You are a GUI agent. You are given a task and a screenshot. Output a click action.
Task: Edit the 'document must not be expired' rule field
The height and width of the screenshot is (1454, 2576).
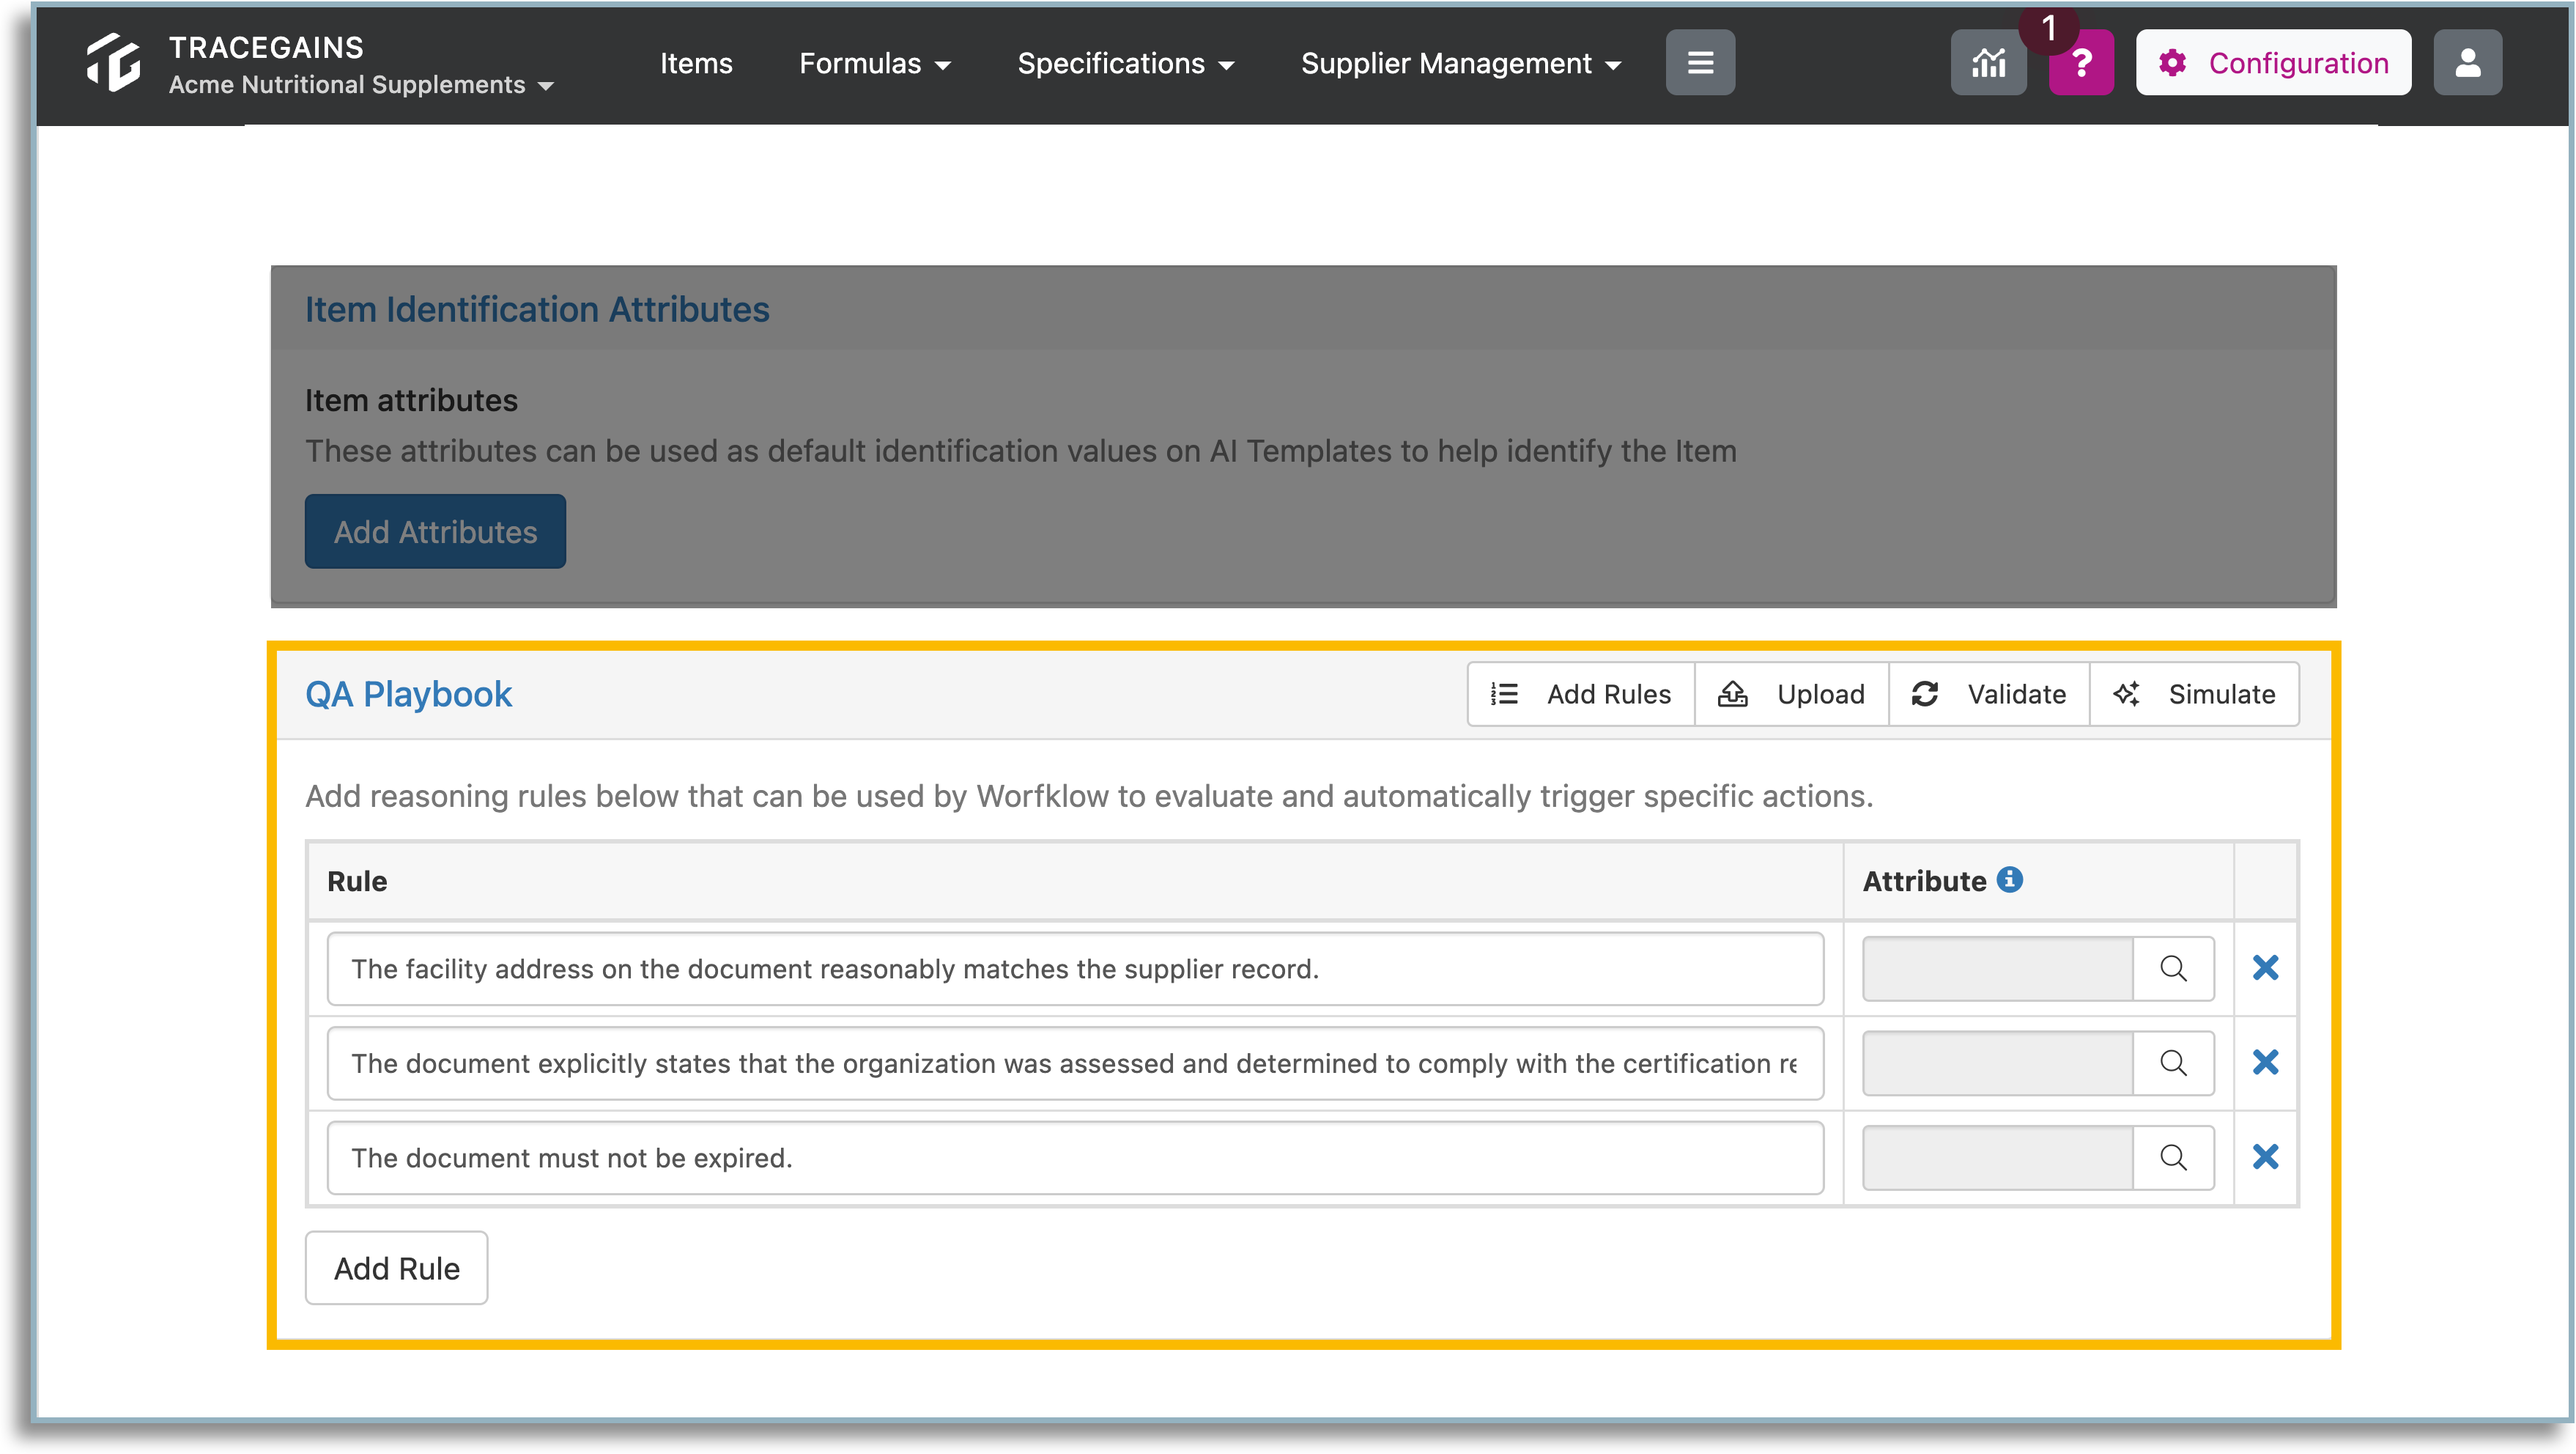pyautogui.click(x=1075, y=1158)
